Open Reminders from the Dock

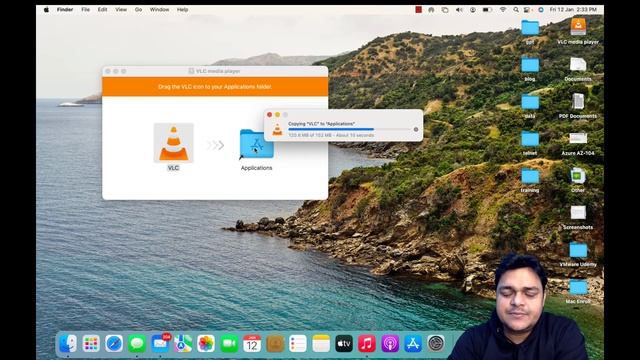[x=298, y=344]
